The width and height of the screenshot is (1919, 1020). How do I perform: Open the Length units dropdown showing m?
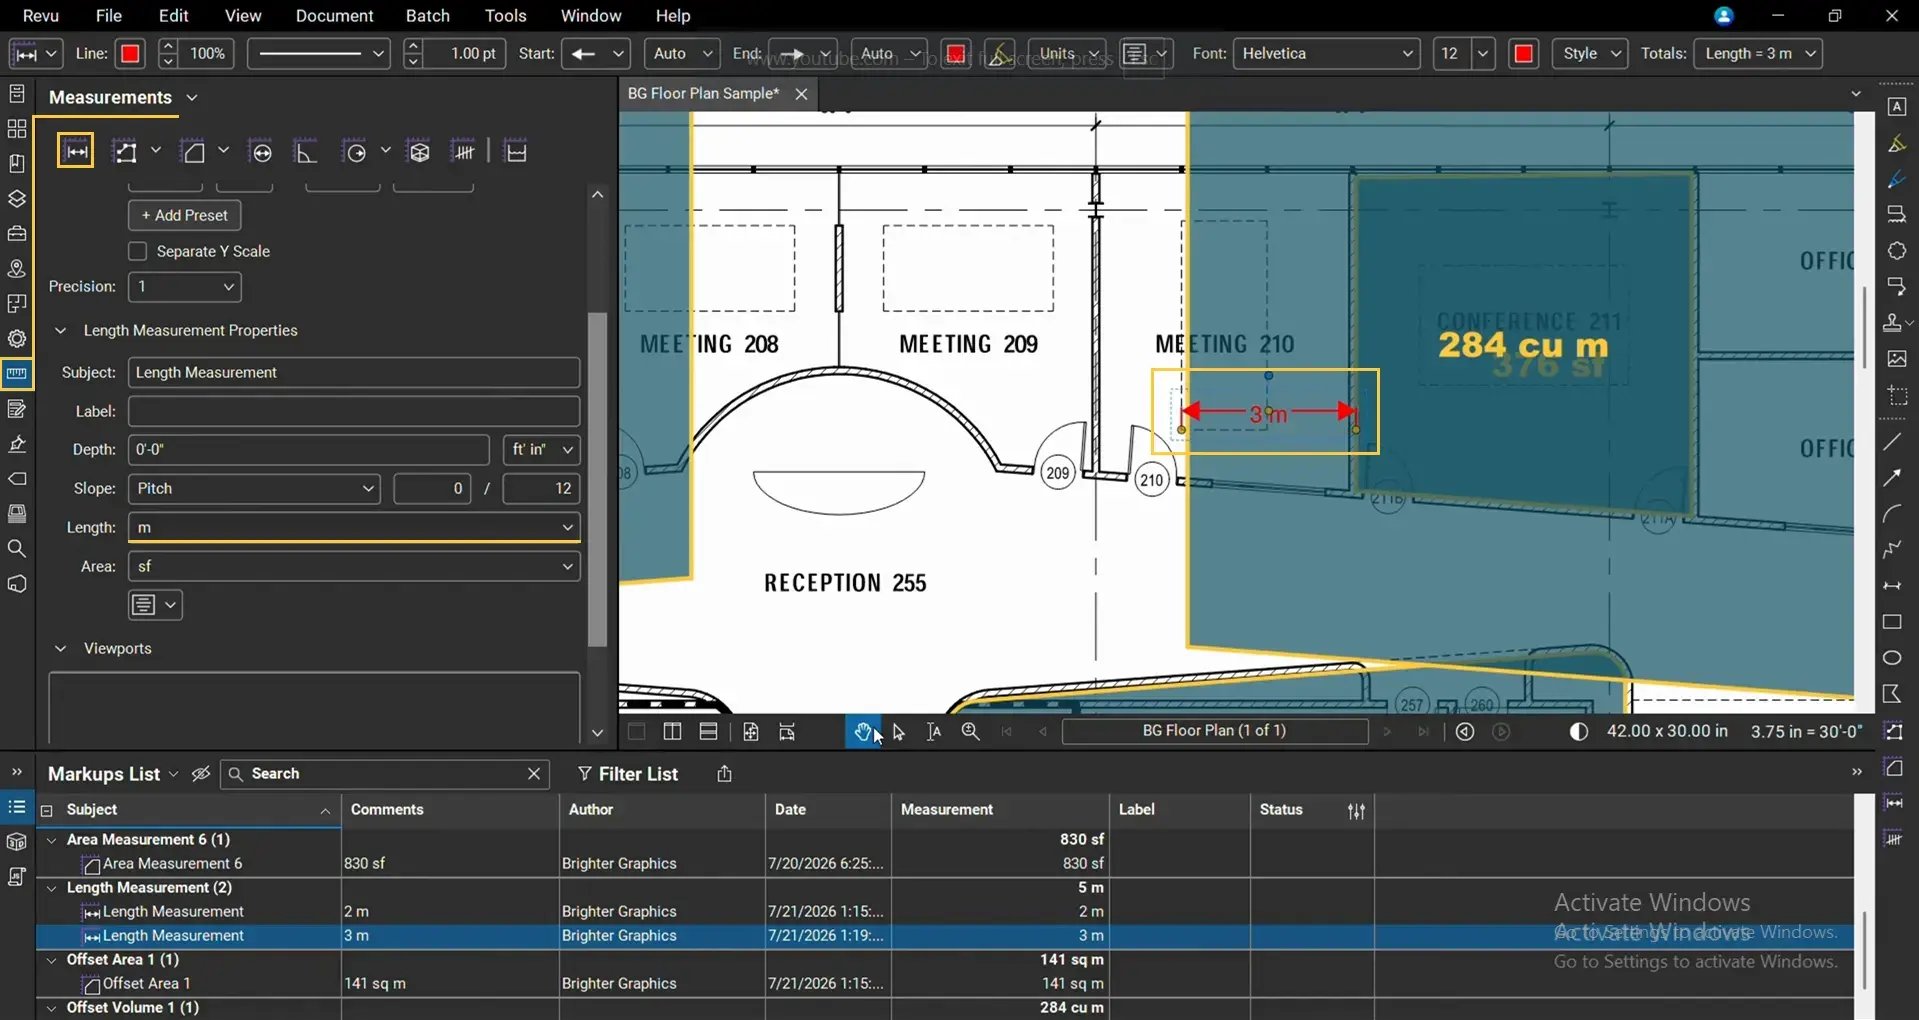(x=354, y=527)
